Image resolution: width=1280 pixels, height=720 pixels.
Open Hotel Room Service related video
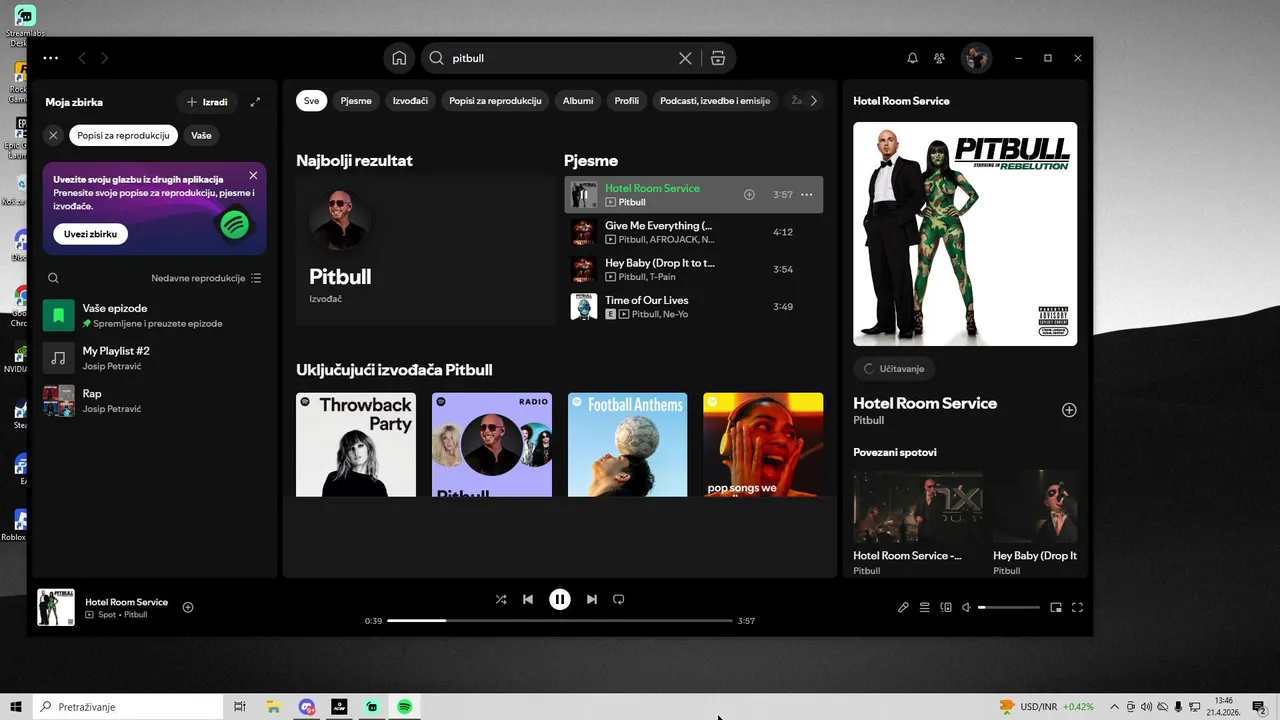[917, 507]
